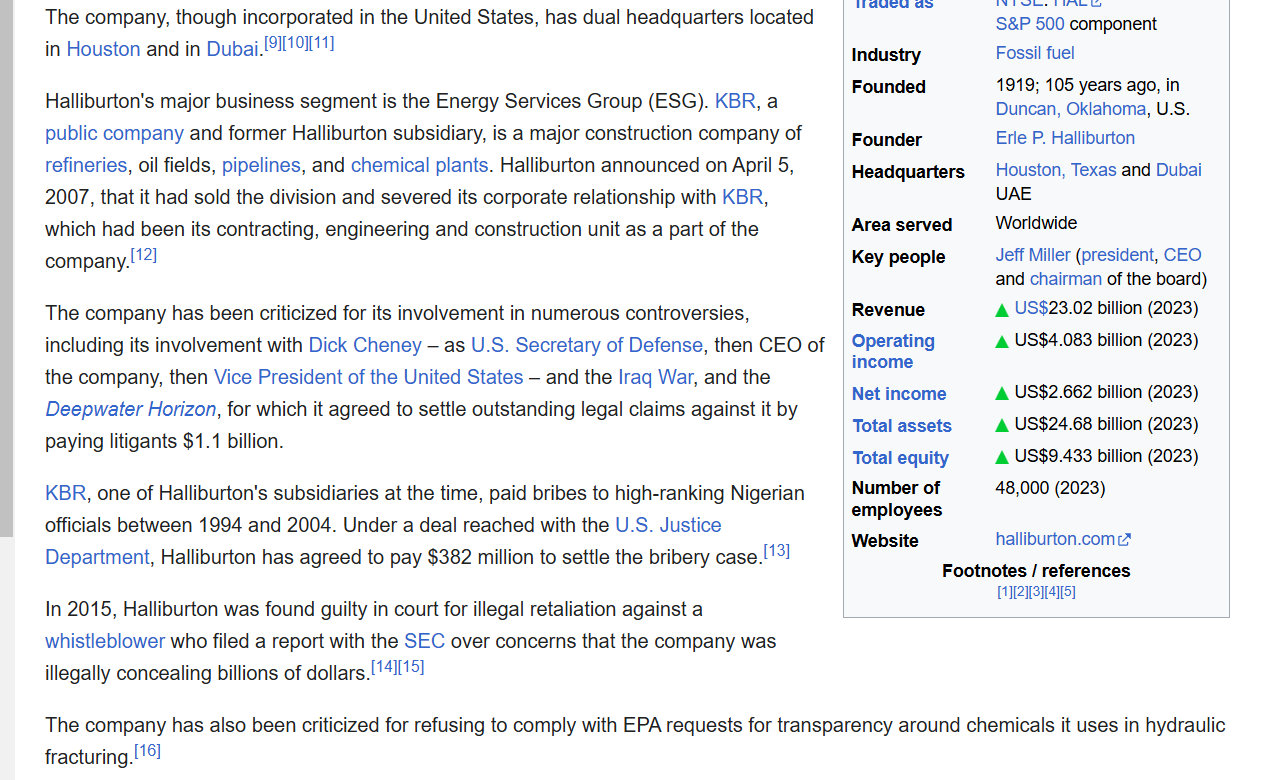Open Dubai link in infobox Headquarters row
The height and width of the screenshot is (780, 1262).
pos(1179,170)
